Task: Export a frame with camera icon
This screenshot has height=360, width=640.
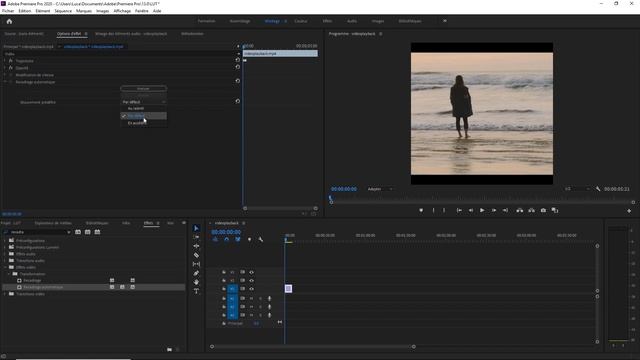Action: pyautogui.click(x=543, y=210)
